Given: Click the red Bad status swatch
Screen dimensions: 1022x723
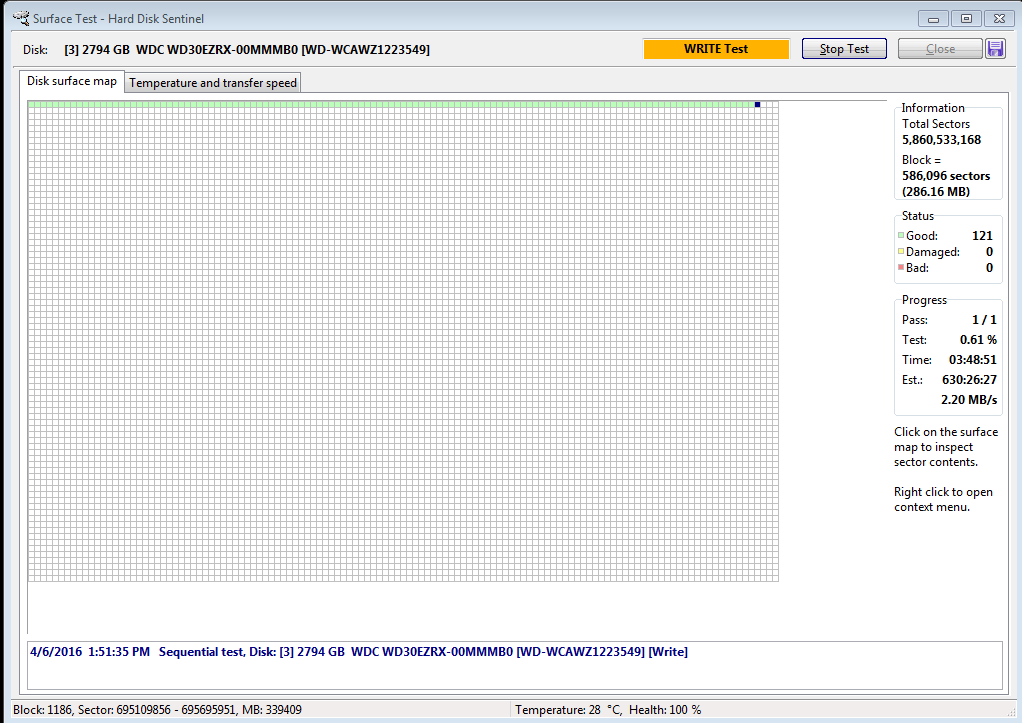Looking at the screenshot, I should pos(901,267).
